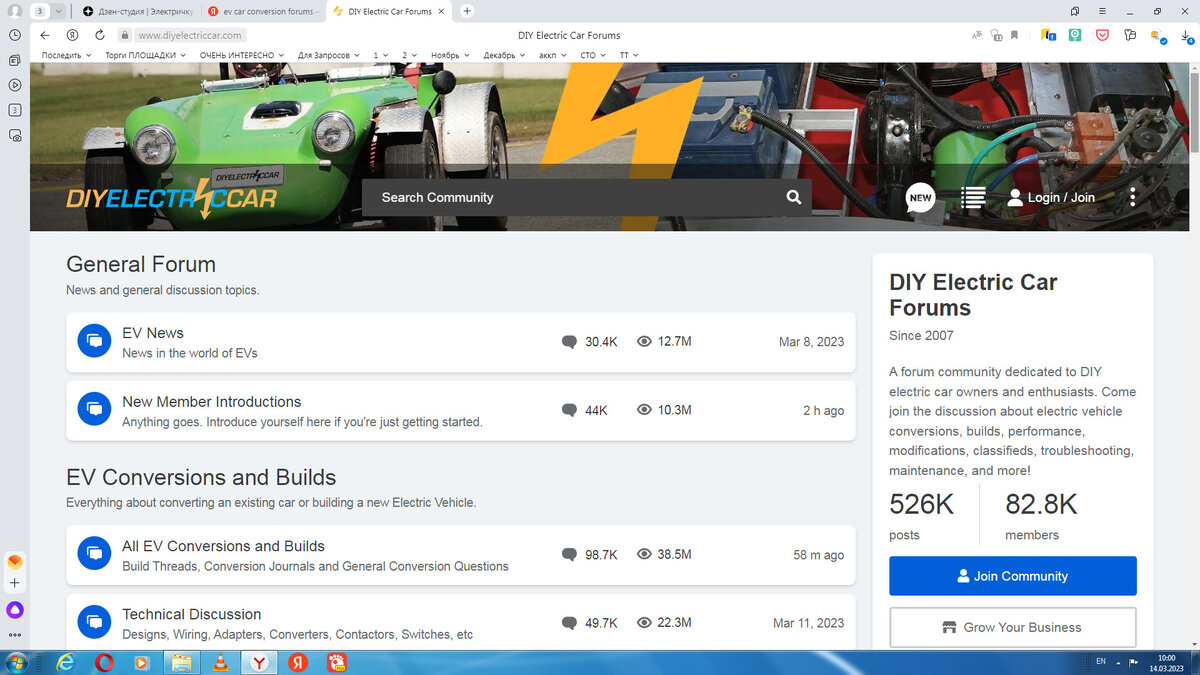
Task: Open Windows Explorer folder icon in taskbar
Action: [181, 662]
